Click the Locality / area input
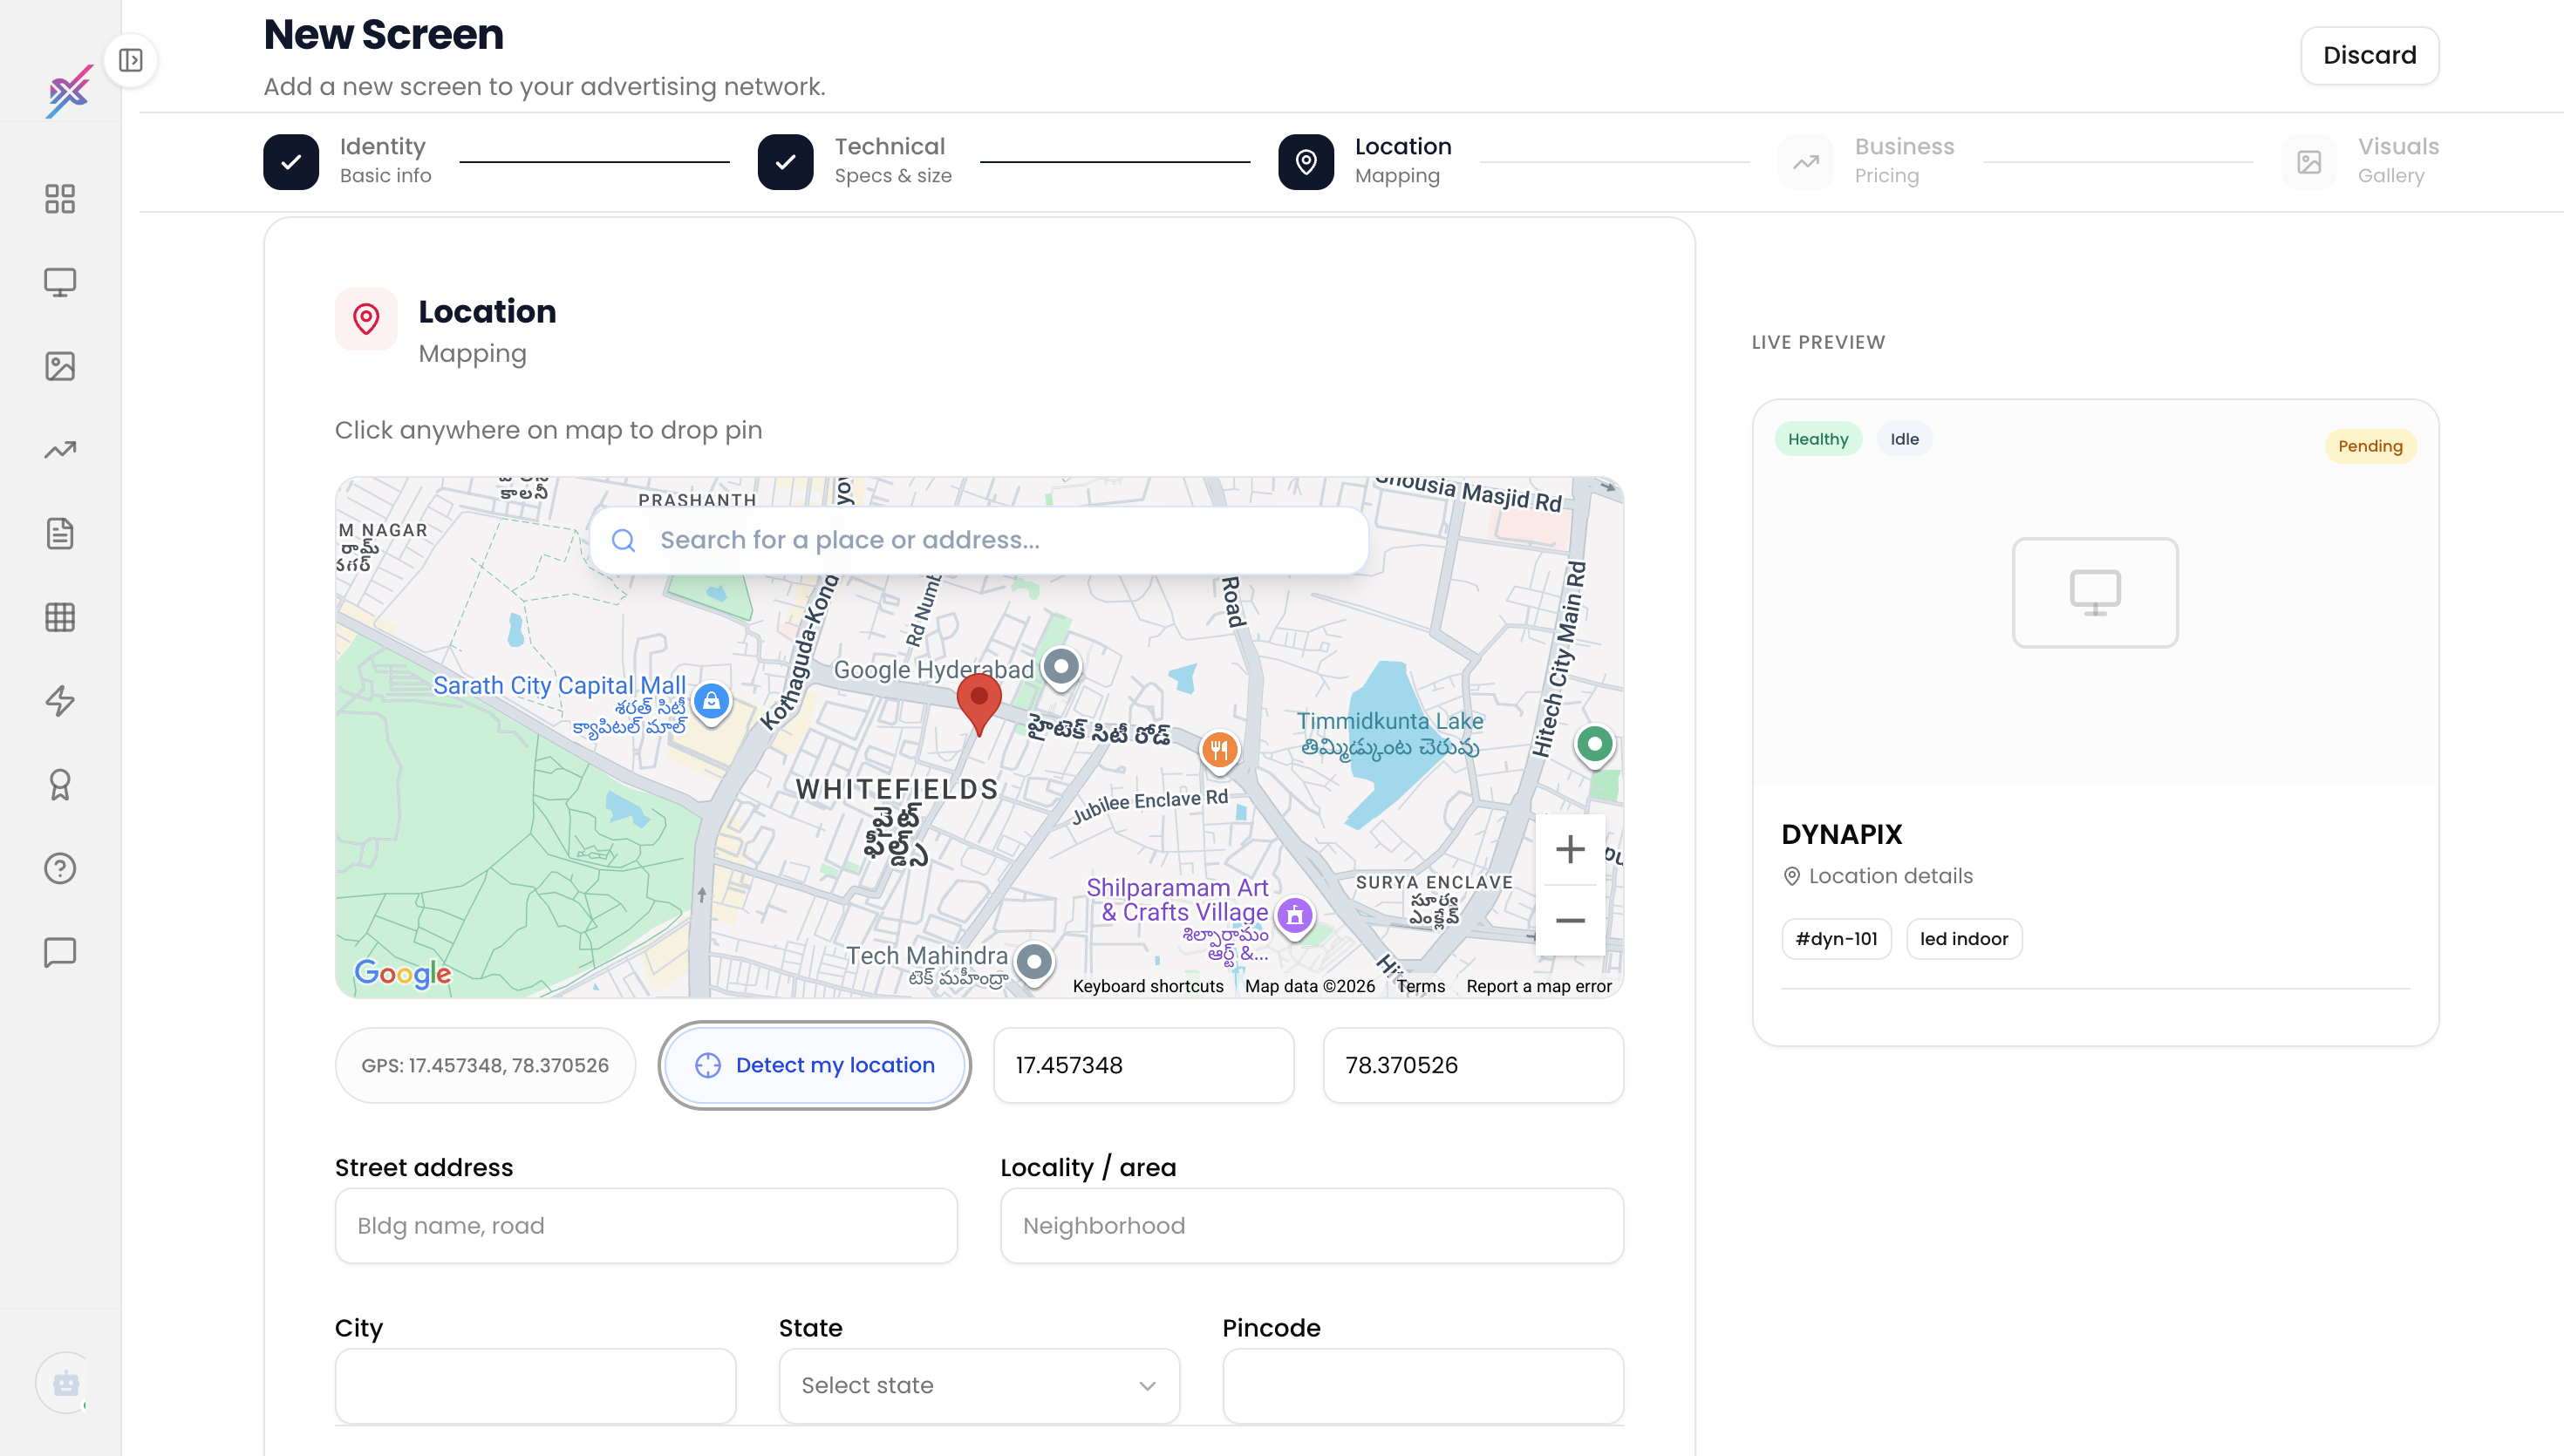 tap(1312, 1225)
